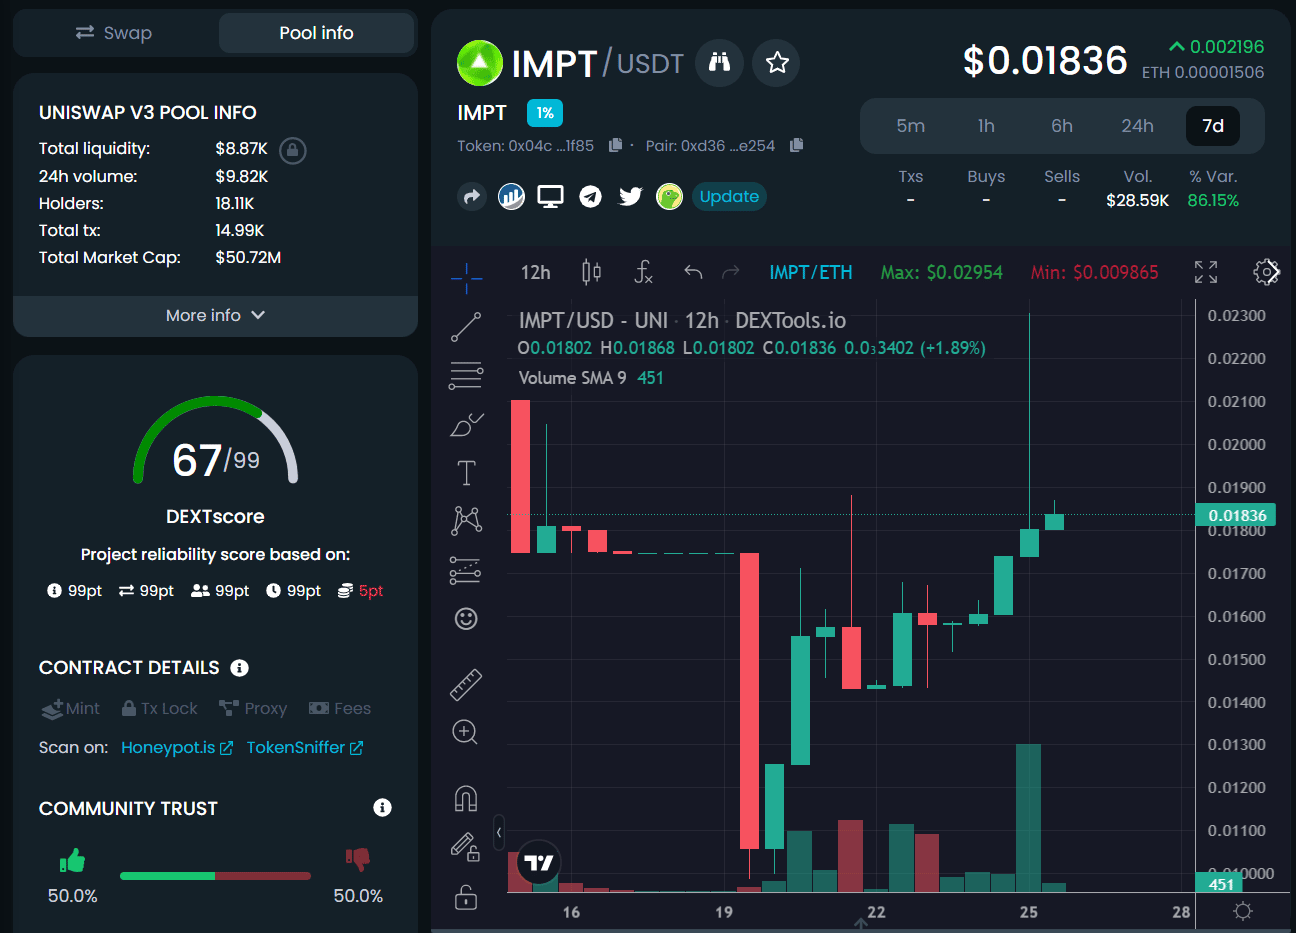Screen dimensions: 1296x933
Task: Select the ruler measure tool
Action: [x=466, y=684]
